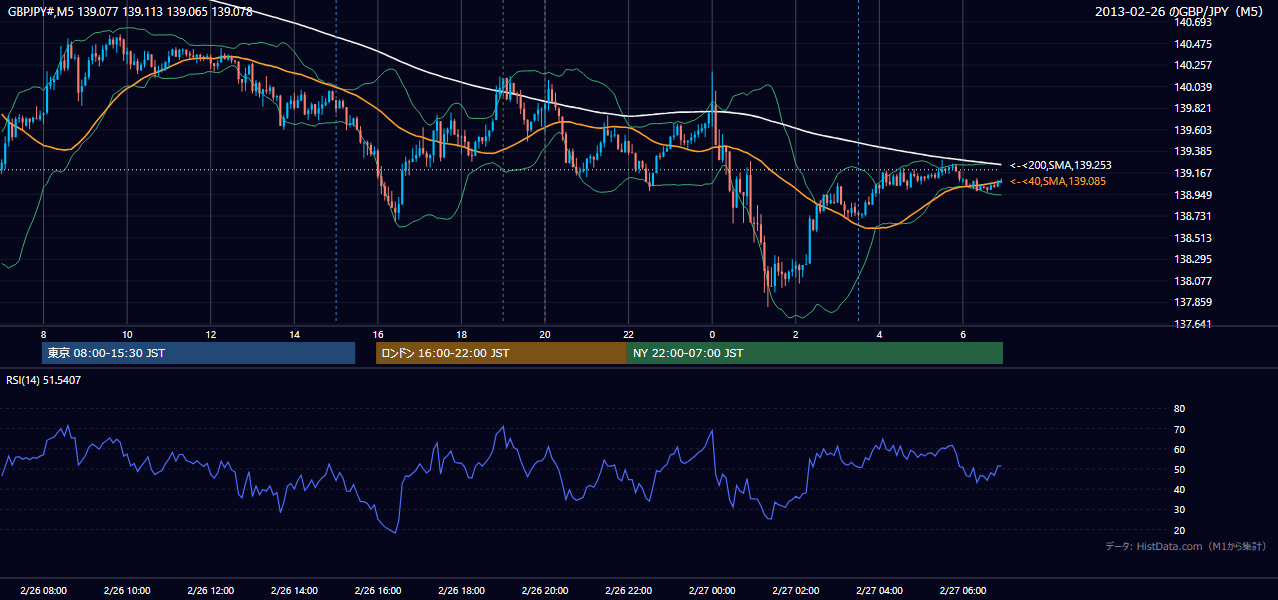The image size is (1278, 600).
Task: Click the 2/27 06:00 time label
Action: tap(963, 591)
